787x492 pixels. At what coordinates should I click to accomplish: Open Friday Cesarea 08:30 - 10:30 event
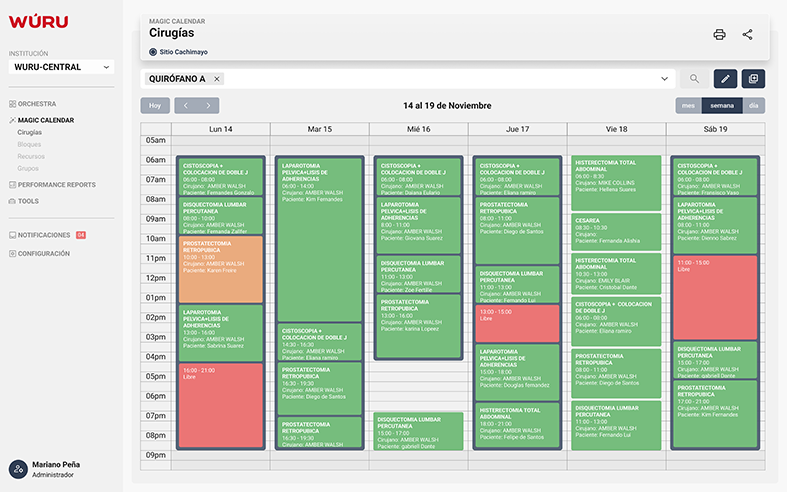point(616,232)
